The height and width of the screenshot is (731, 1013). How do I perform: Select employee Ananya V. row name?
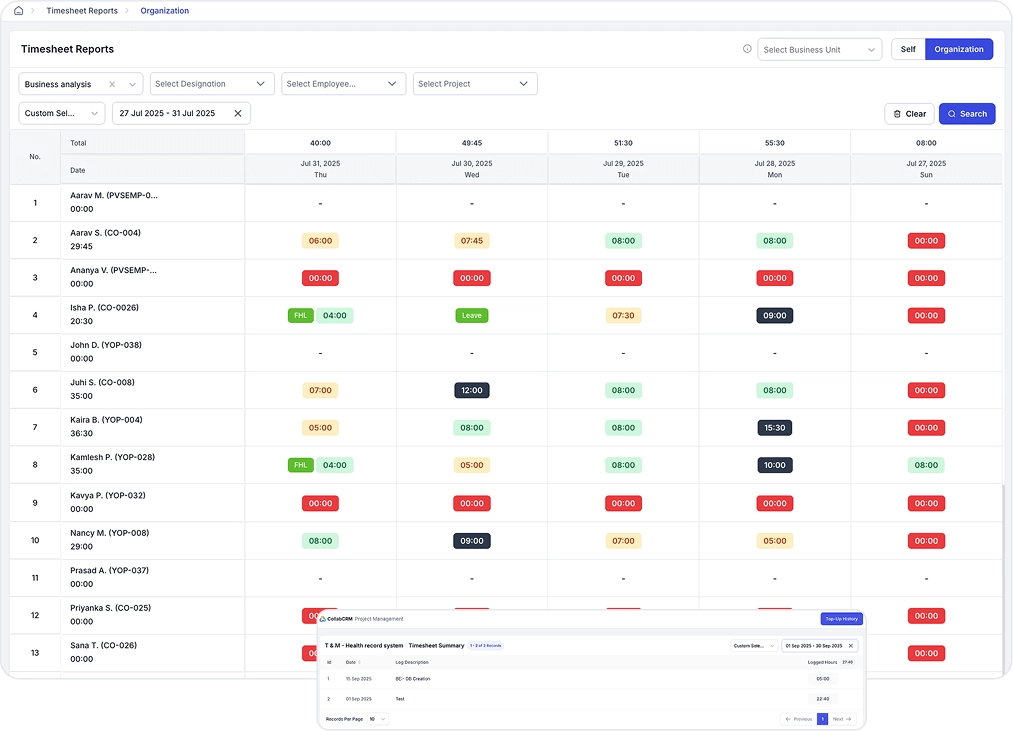click(113, 270)
